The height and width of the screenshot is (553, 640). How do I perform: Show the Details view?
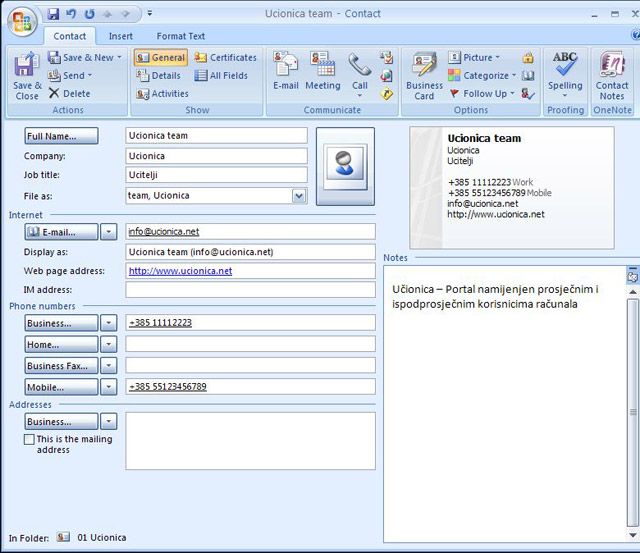158,76
